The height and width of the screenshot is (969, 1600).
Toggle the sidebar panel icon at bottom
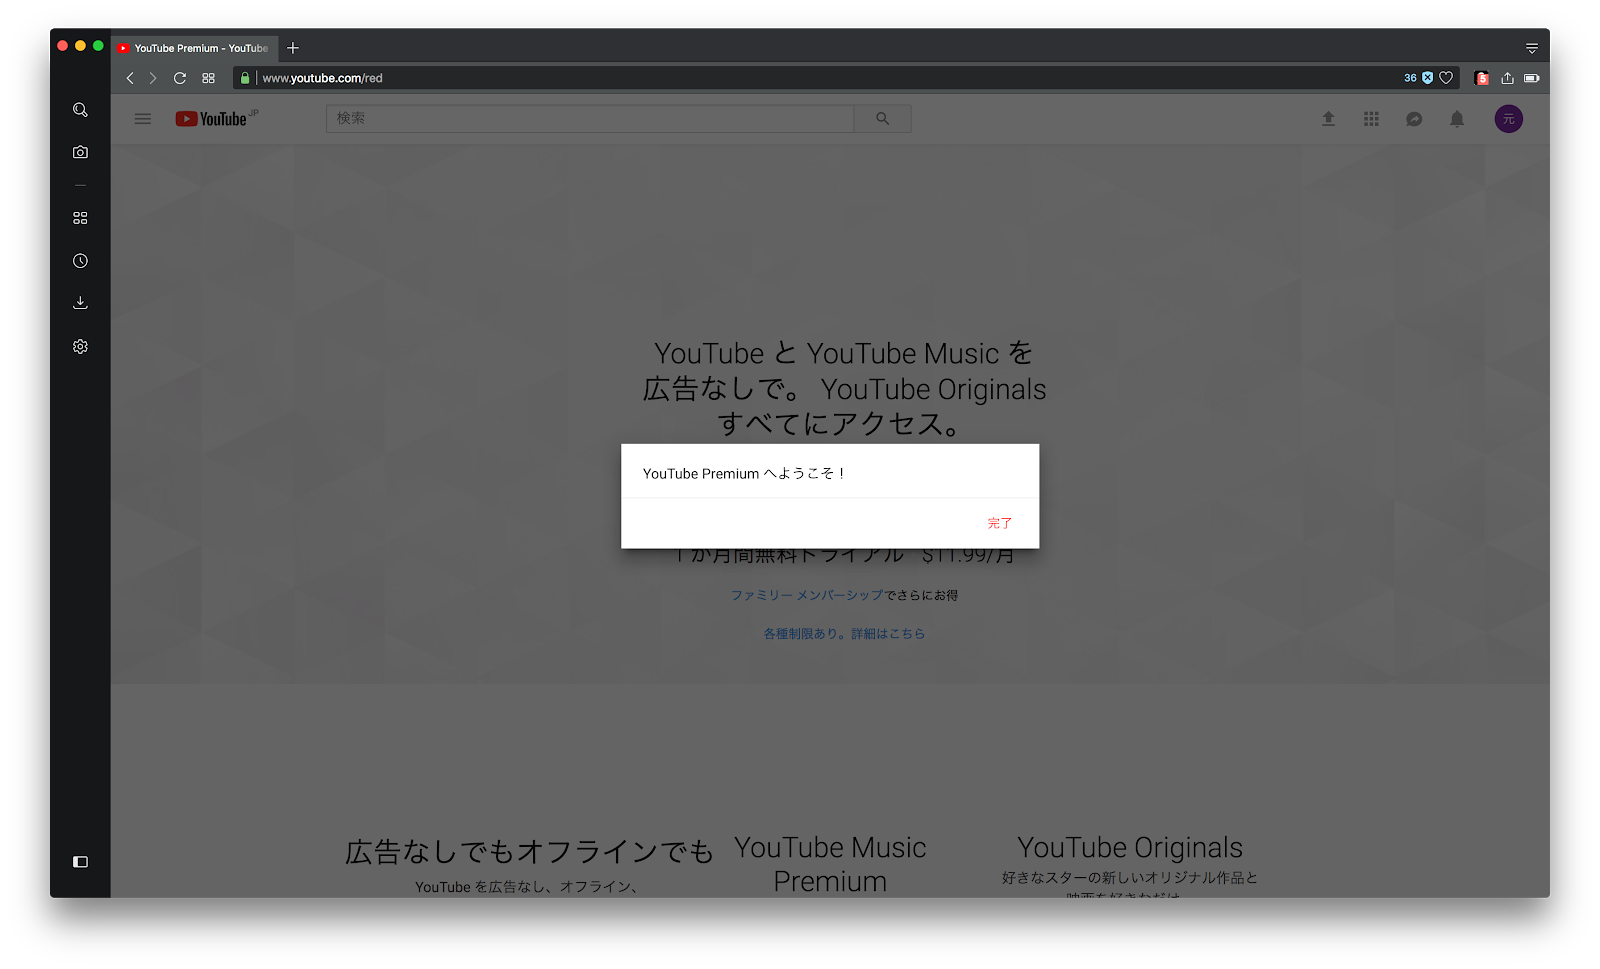(x=80, y=862)
